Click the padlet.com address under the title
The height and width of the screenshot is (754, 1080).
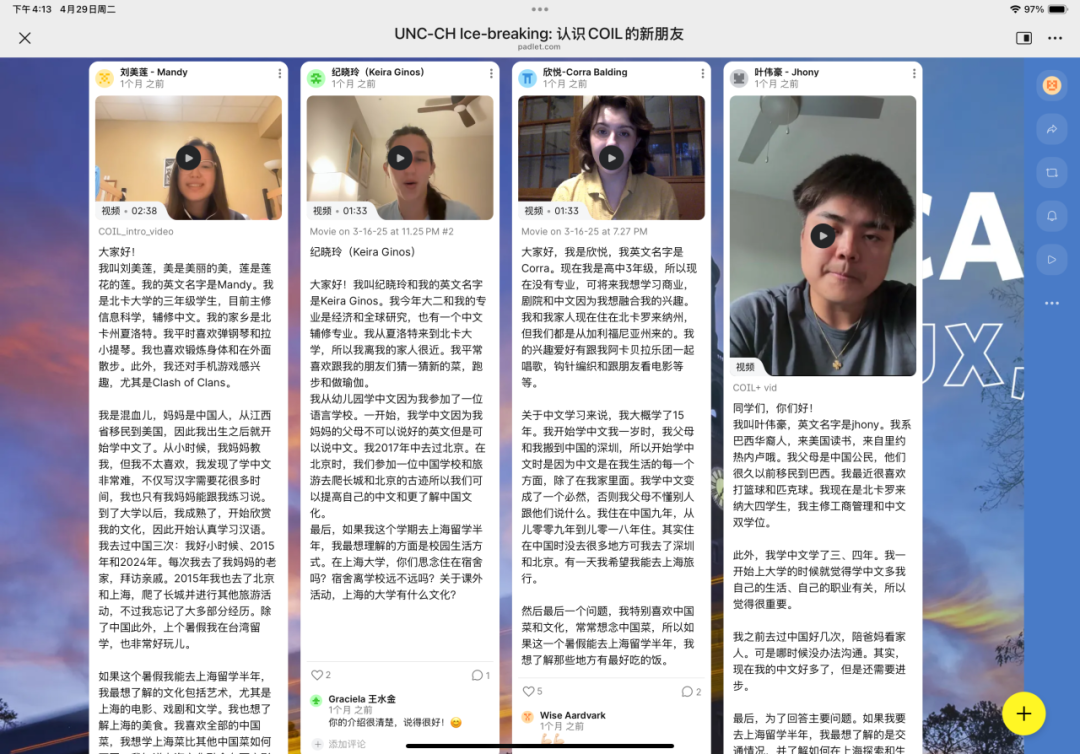[x=539, y=47]
